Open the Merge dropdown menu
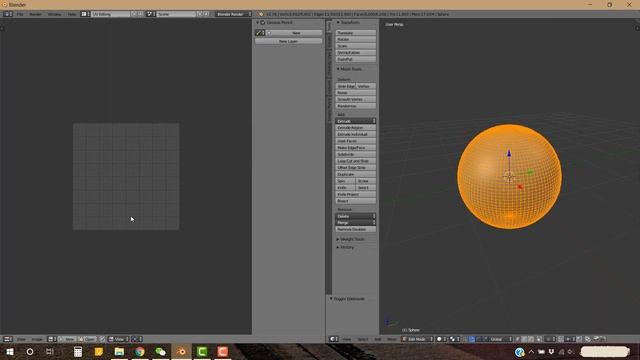 (x=356, y=223)
